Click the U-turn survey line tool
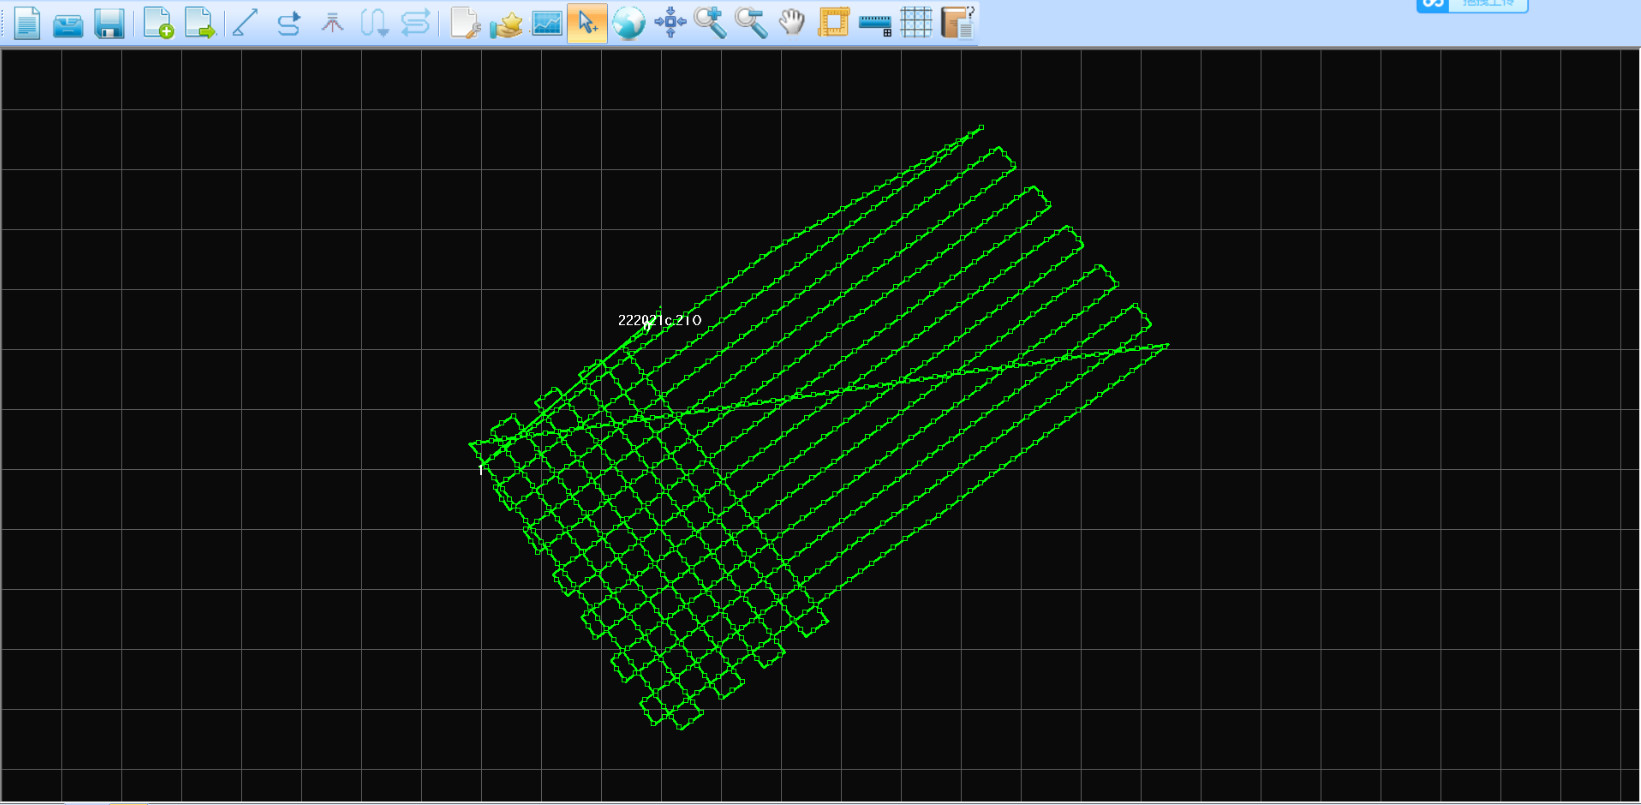The width and height of the screenshot is (1641, 805). pos(374,23)
